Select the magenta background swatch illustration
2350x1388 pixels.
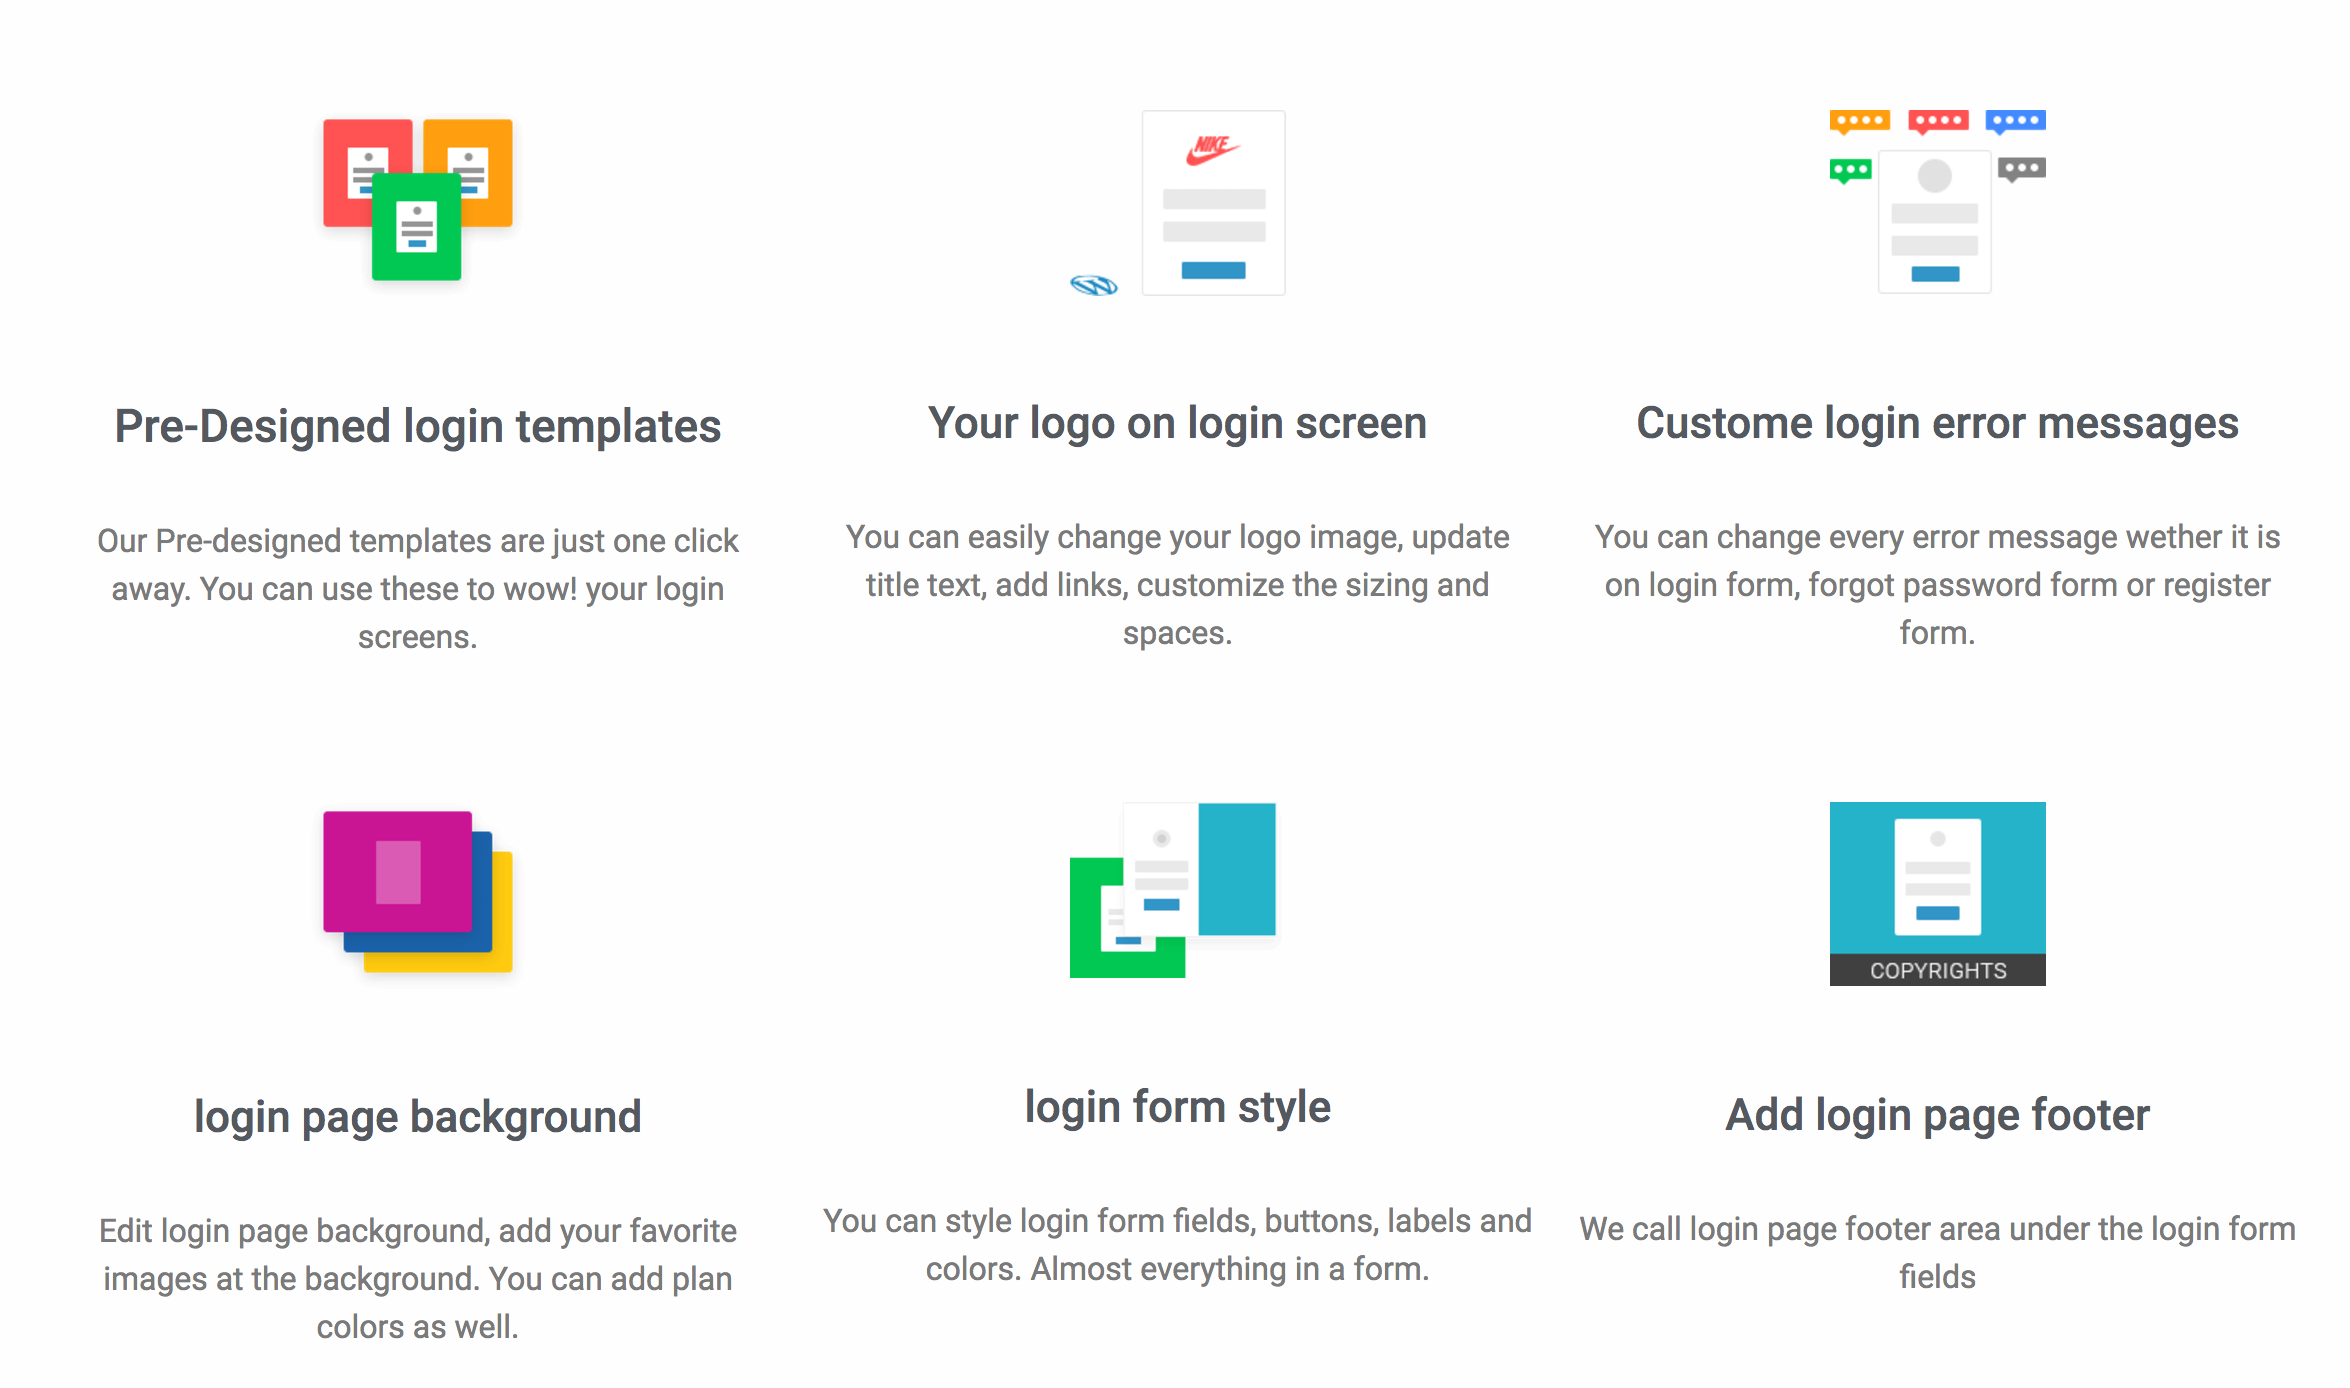click(x=397, y=870)
